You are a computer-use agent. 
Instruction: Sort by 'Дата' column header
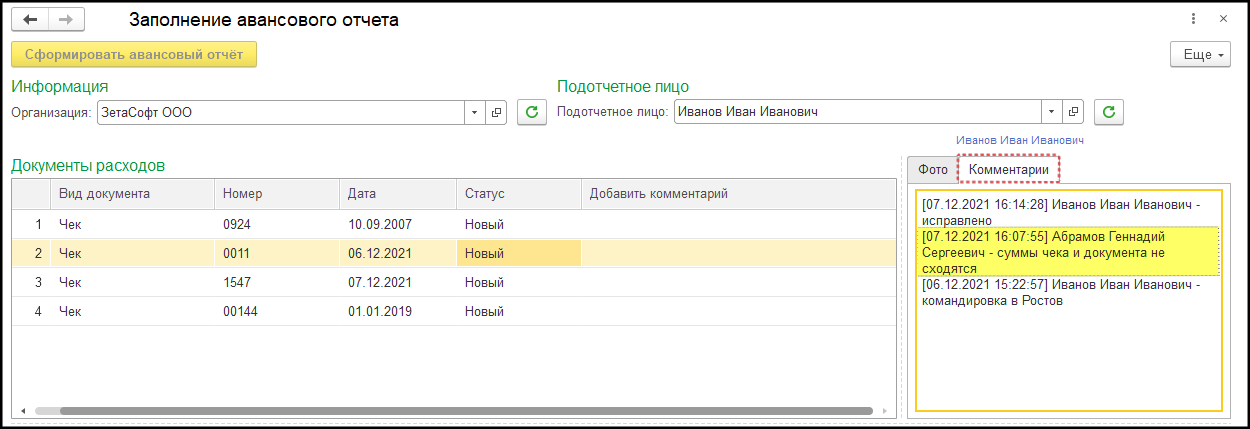(x=399, y=194)
